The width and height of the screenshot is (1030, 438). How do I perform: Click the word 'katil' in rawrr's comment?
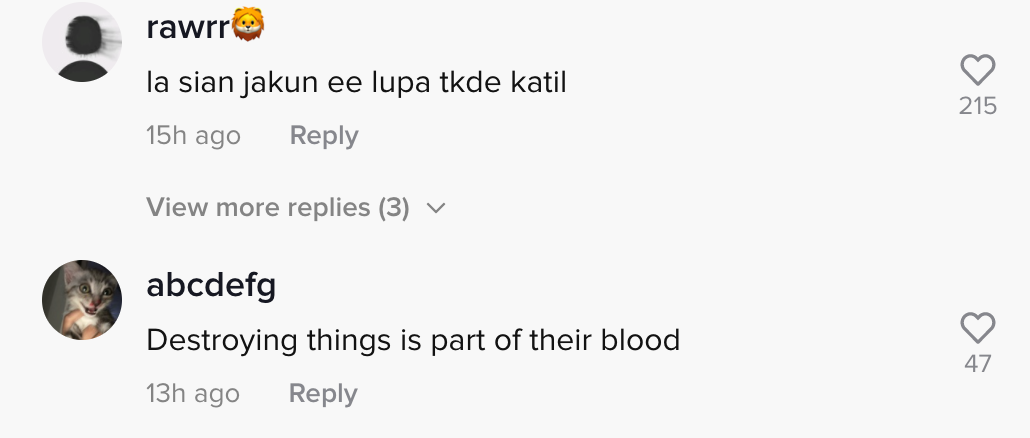point(539,82)
